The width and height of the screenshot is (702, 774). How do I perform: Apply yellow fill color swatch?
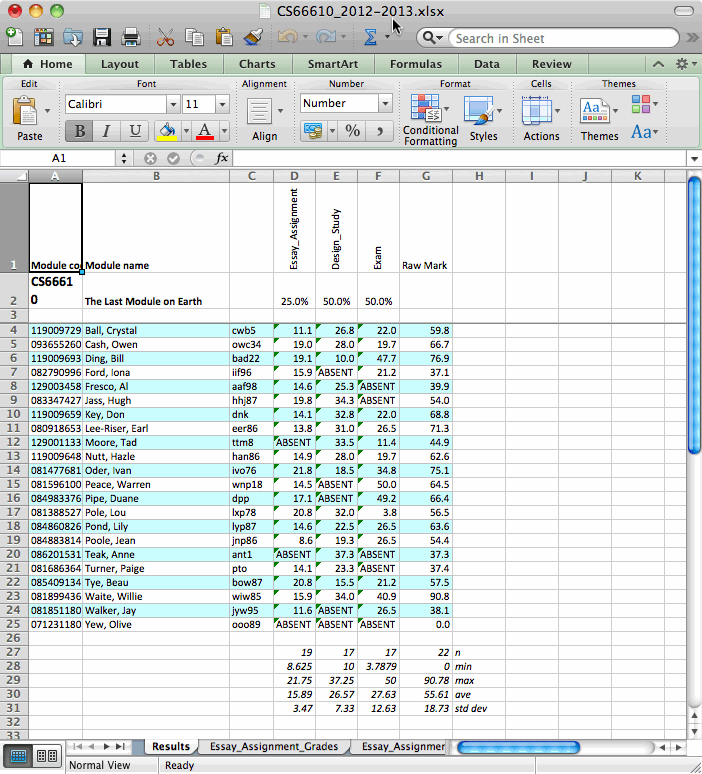(167, 131)
